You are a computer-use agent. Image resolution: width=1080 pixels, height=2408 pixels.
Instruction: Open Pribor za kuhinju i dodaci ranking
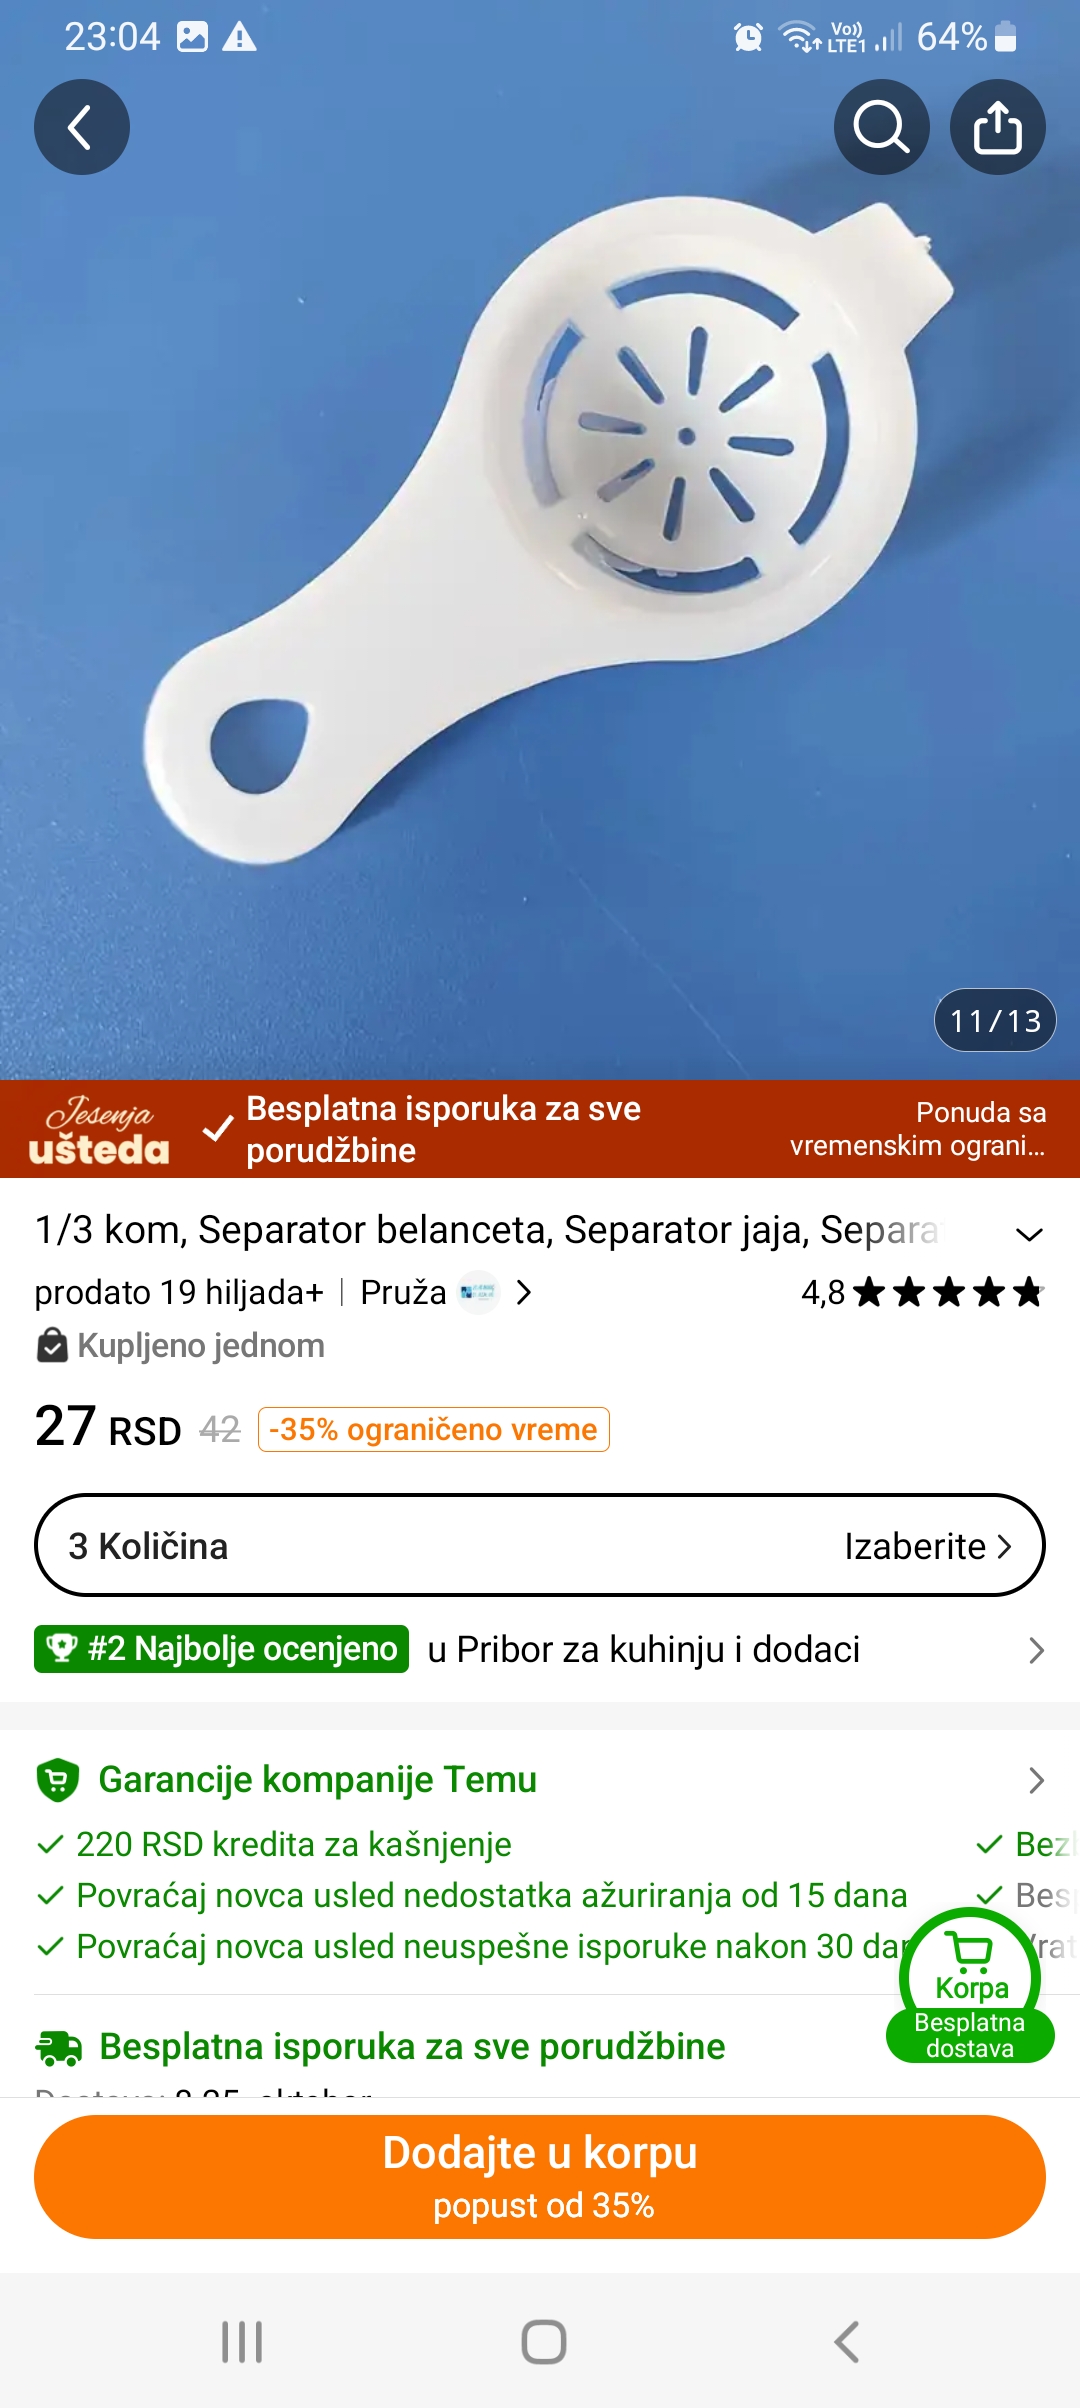click(x=643, y=1649)
